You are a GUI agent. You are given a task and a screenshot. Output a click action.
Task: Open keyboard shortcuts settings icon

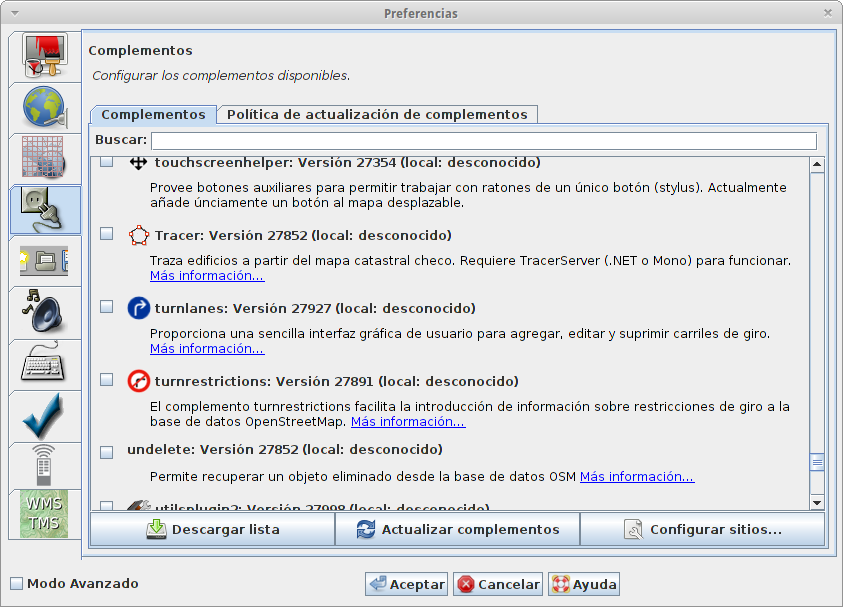(x=44, y=364)
